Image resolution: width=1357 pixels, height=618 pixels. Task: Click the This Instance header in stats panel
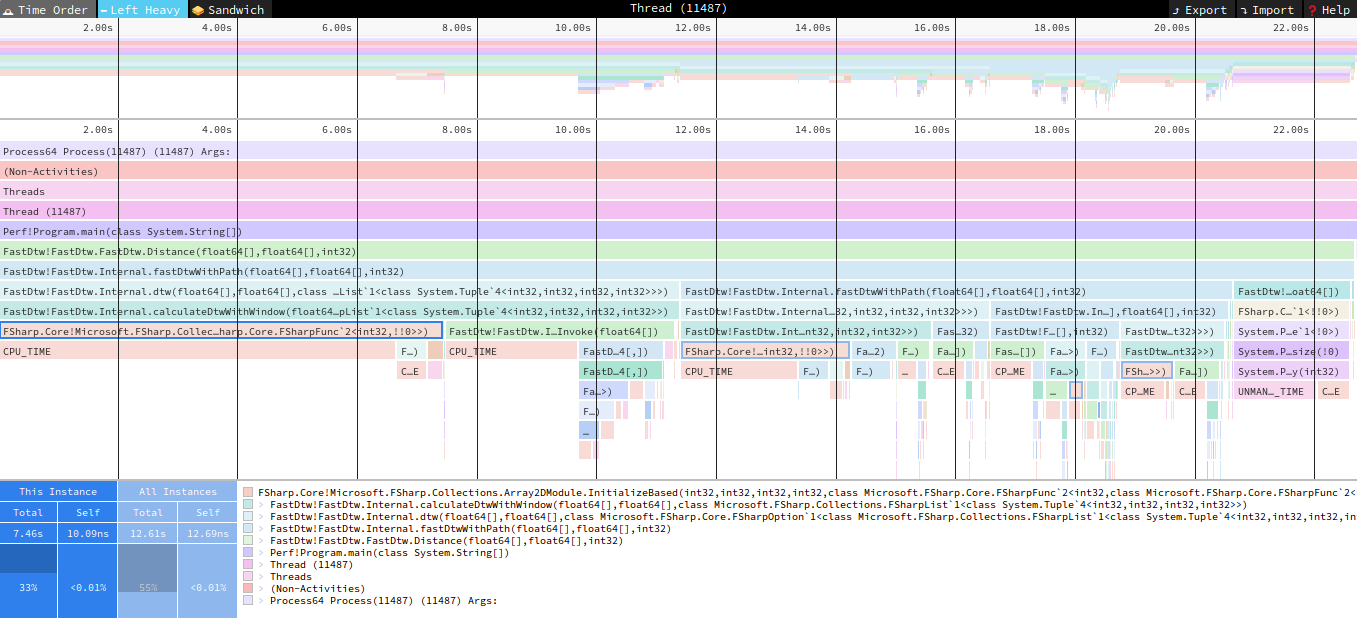point(58,491)
